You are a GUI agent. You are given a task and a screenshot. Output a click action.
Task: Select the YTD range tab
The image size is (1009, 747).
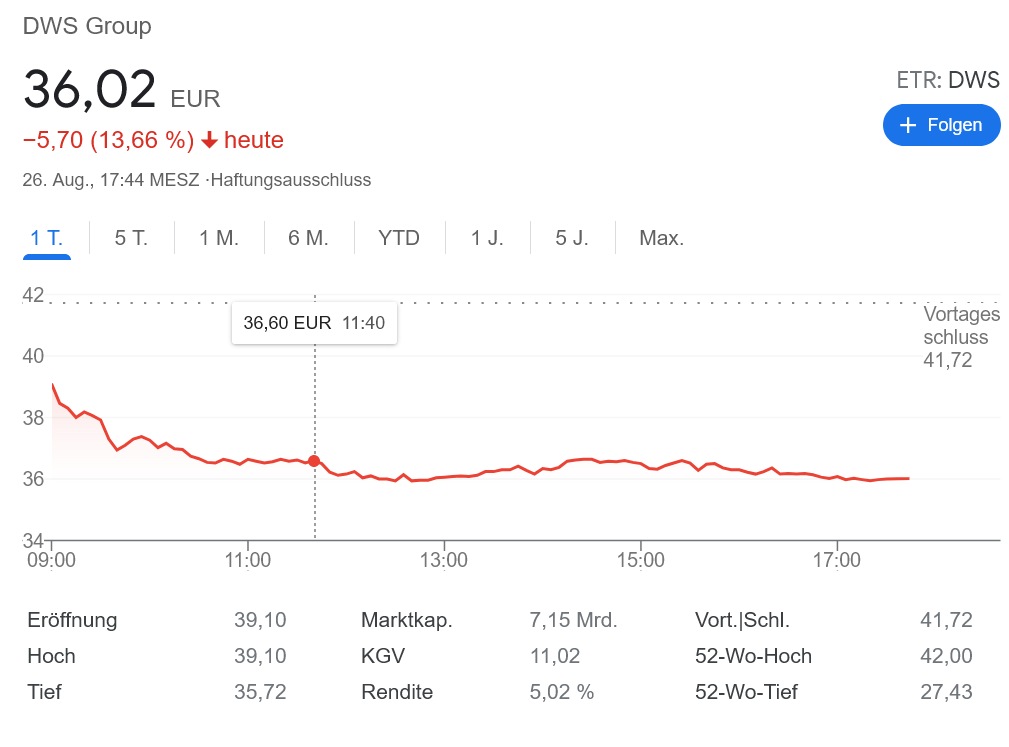[x=399, y=238]
